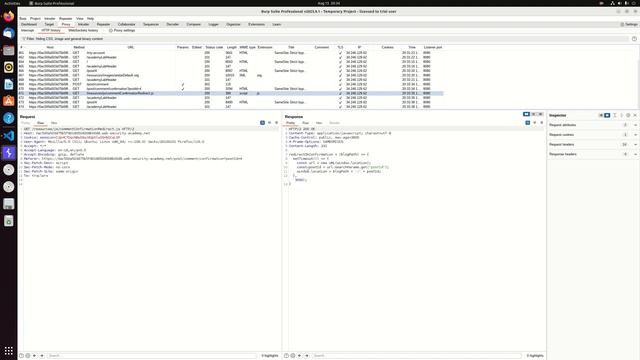Switch Response view to Raw tab

pyautogui.click(x=305, y=123)
